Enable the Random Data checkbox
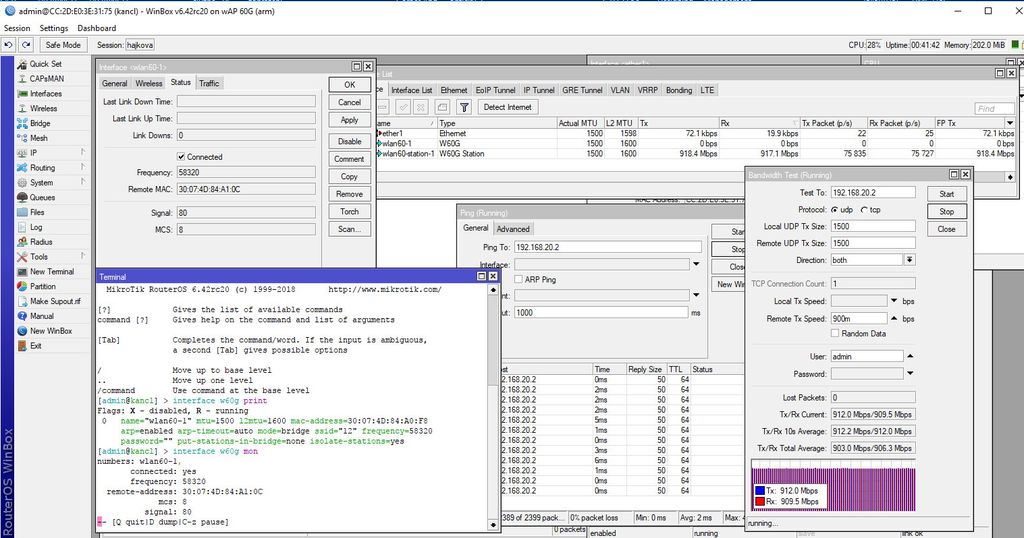Screen dimensions: 1024x538 [x=835, y=333]
